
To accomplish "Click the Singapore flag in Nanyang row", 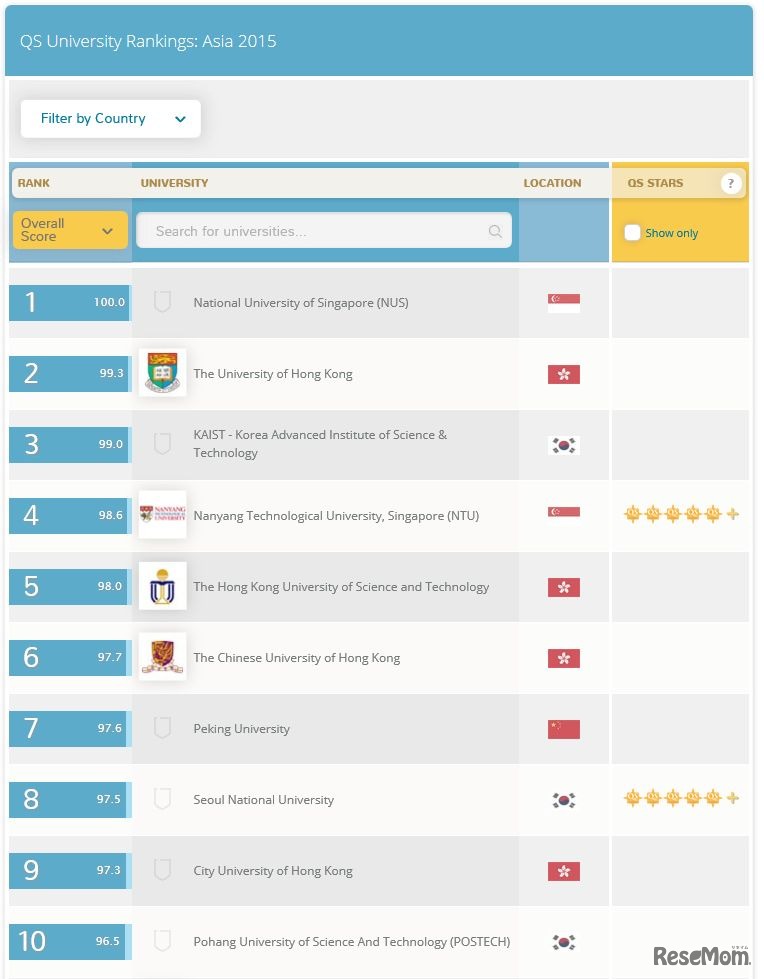I will coord(564,512).
